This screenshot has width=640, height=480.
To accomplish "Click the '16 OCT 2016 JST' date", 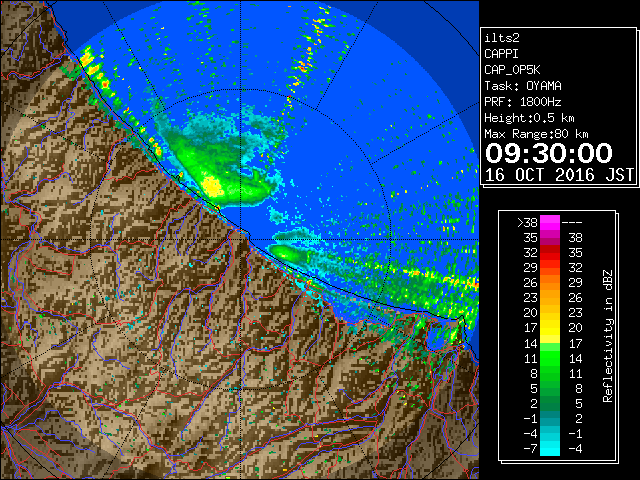I will coord(559,175).
